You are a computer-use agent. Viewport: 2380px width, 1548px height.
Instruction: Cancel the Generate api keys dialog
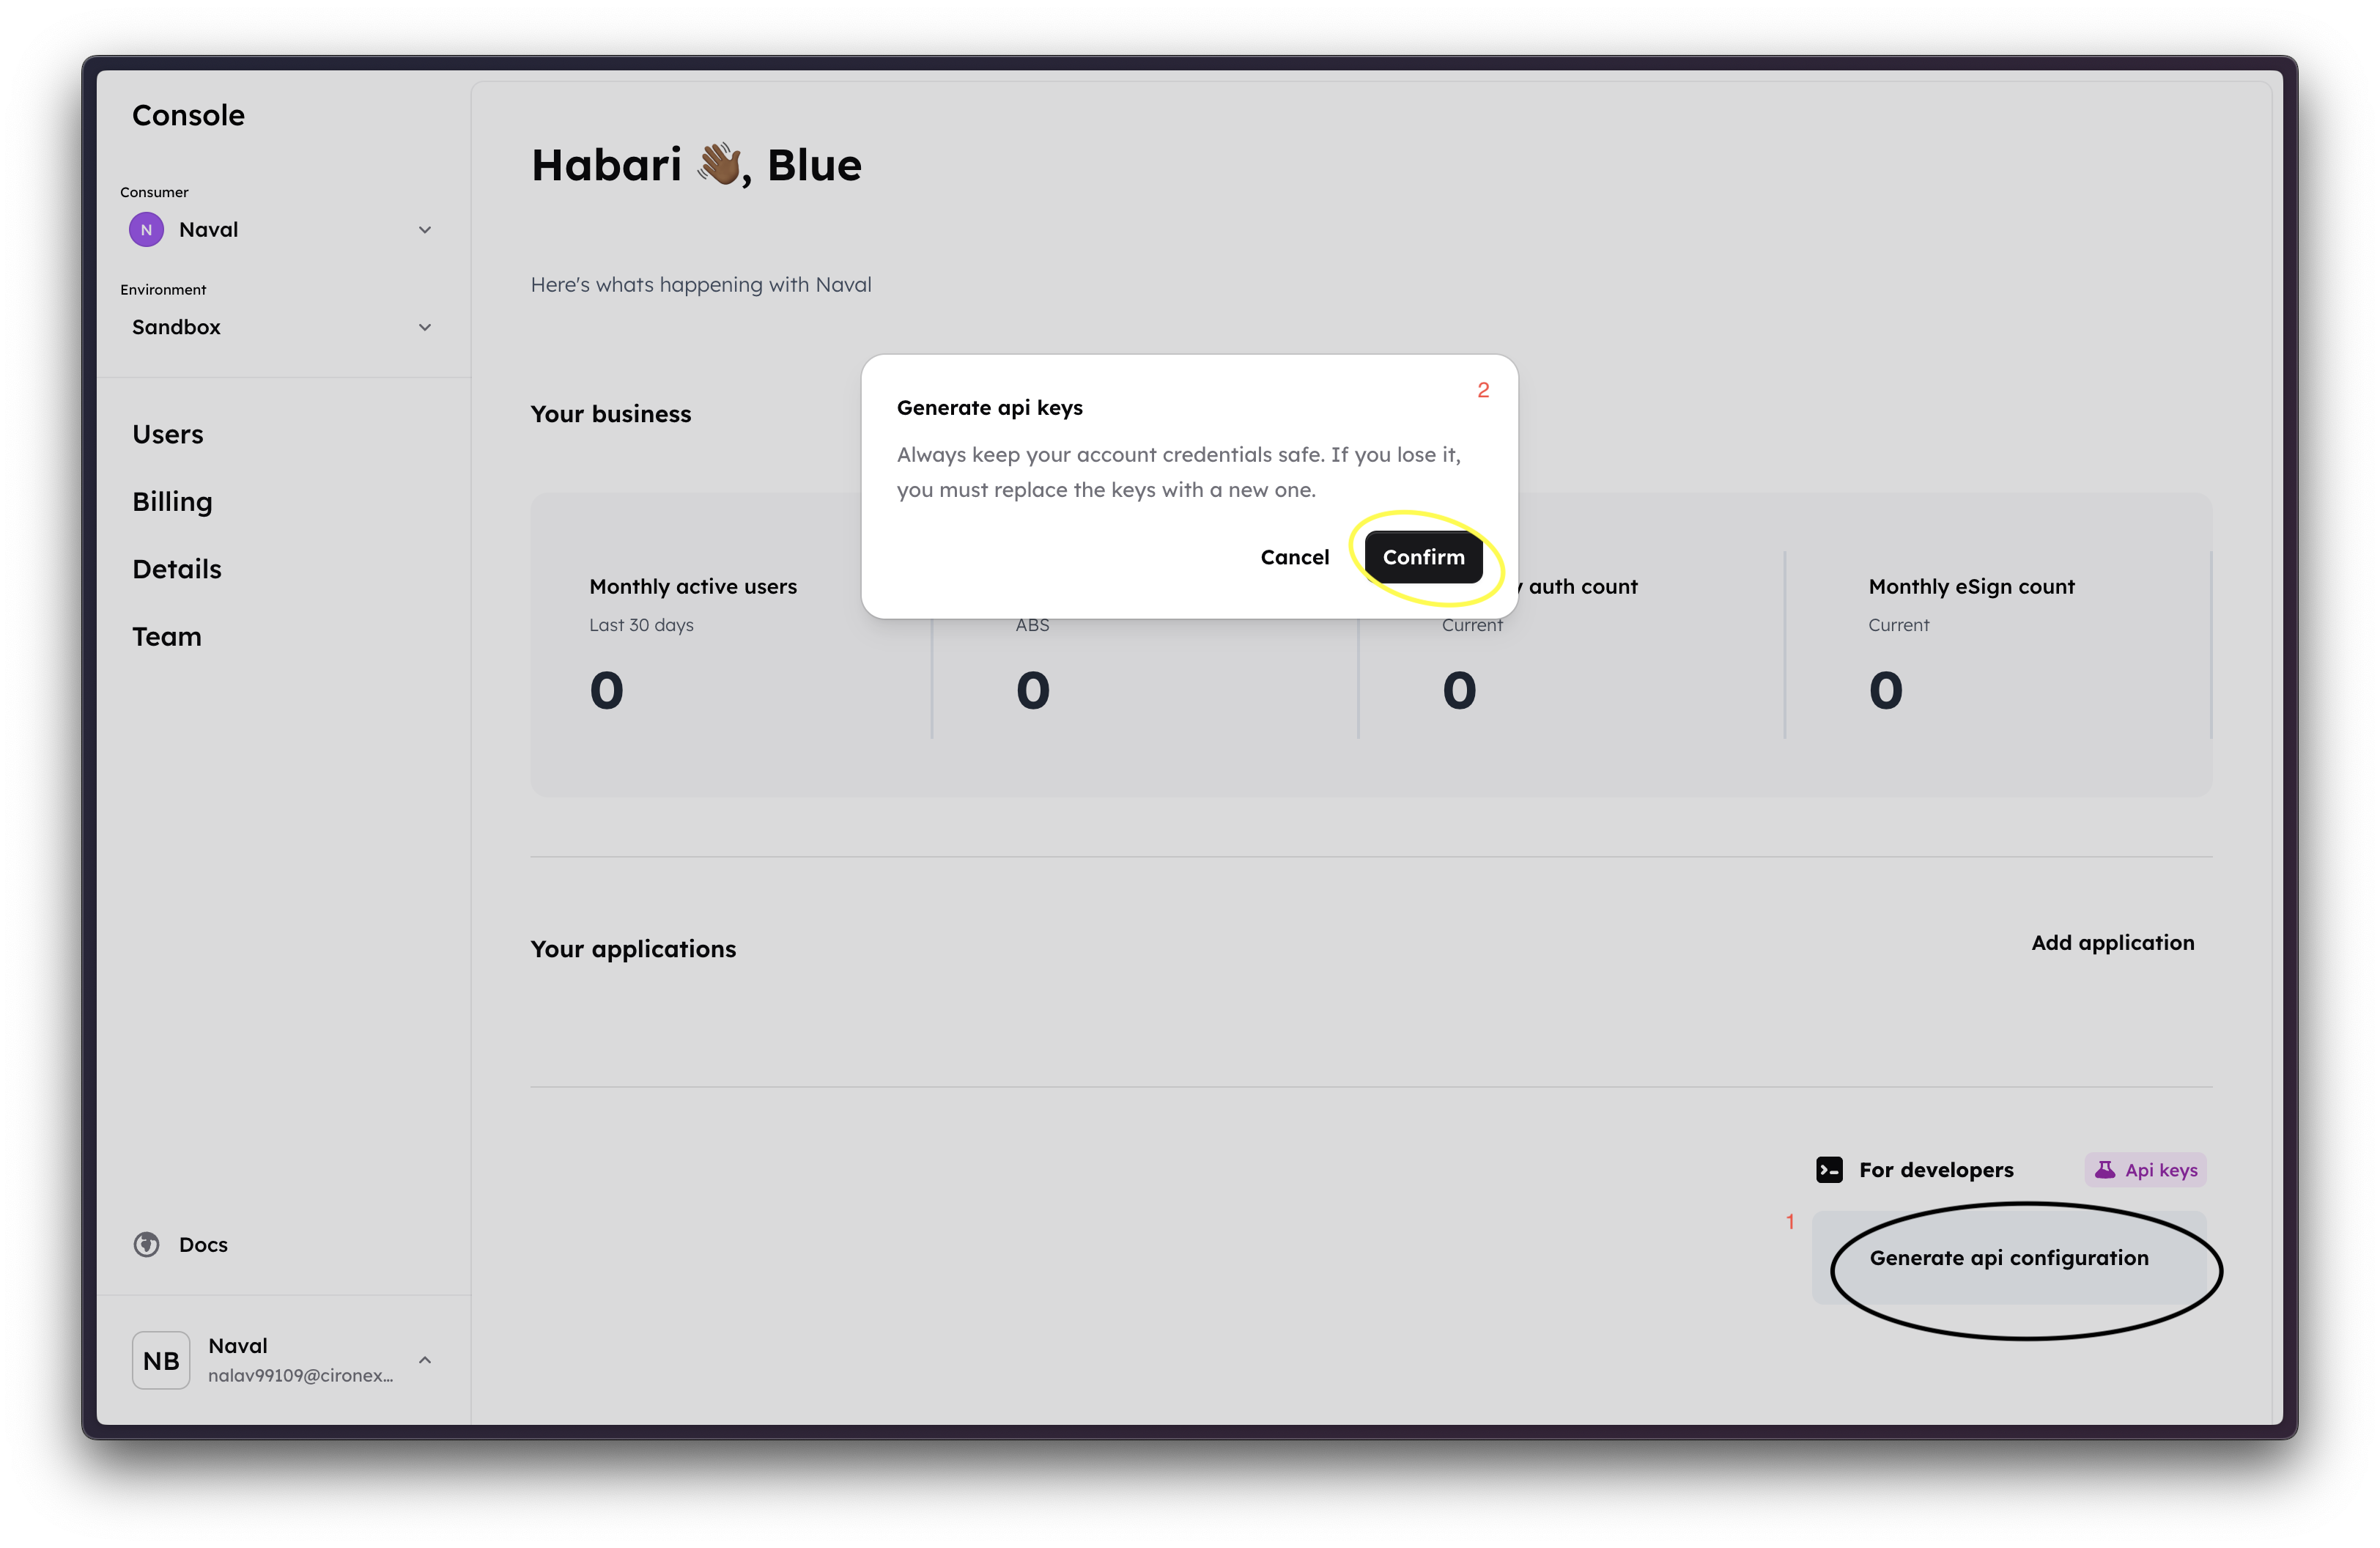(1294, 556)
